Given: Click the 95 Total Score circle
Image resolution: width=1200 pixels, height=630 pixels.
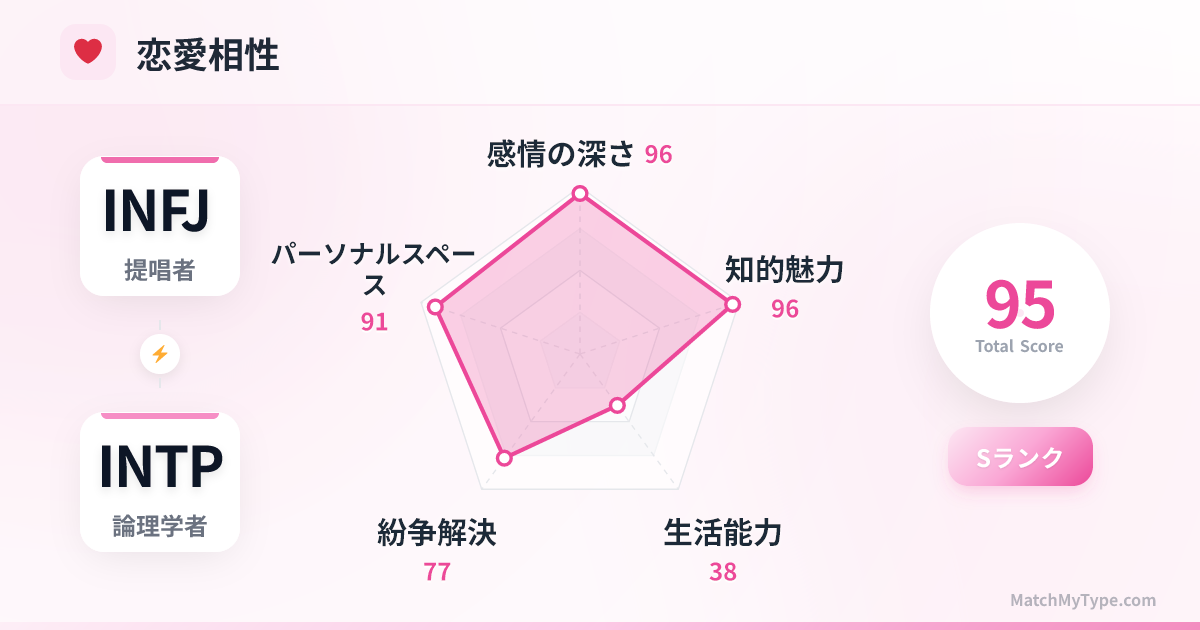Looking at the screenshot, I should click(x=1019, y=313).
